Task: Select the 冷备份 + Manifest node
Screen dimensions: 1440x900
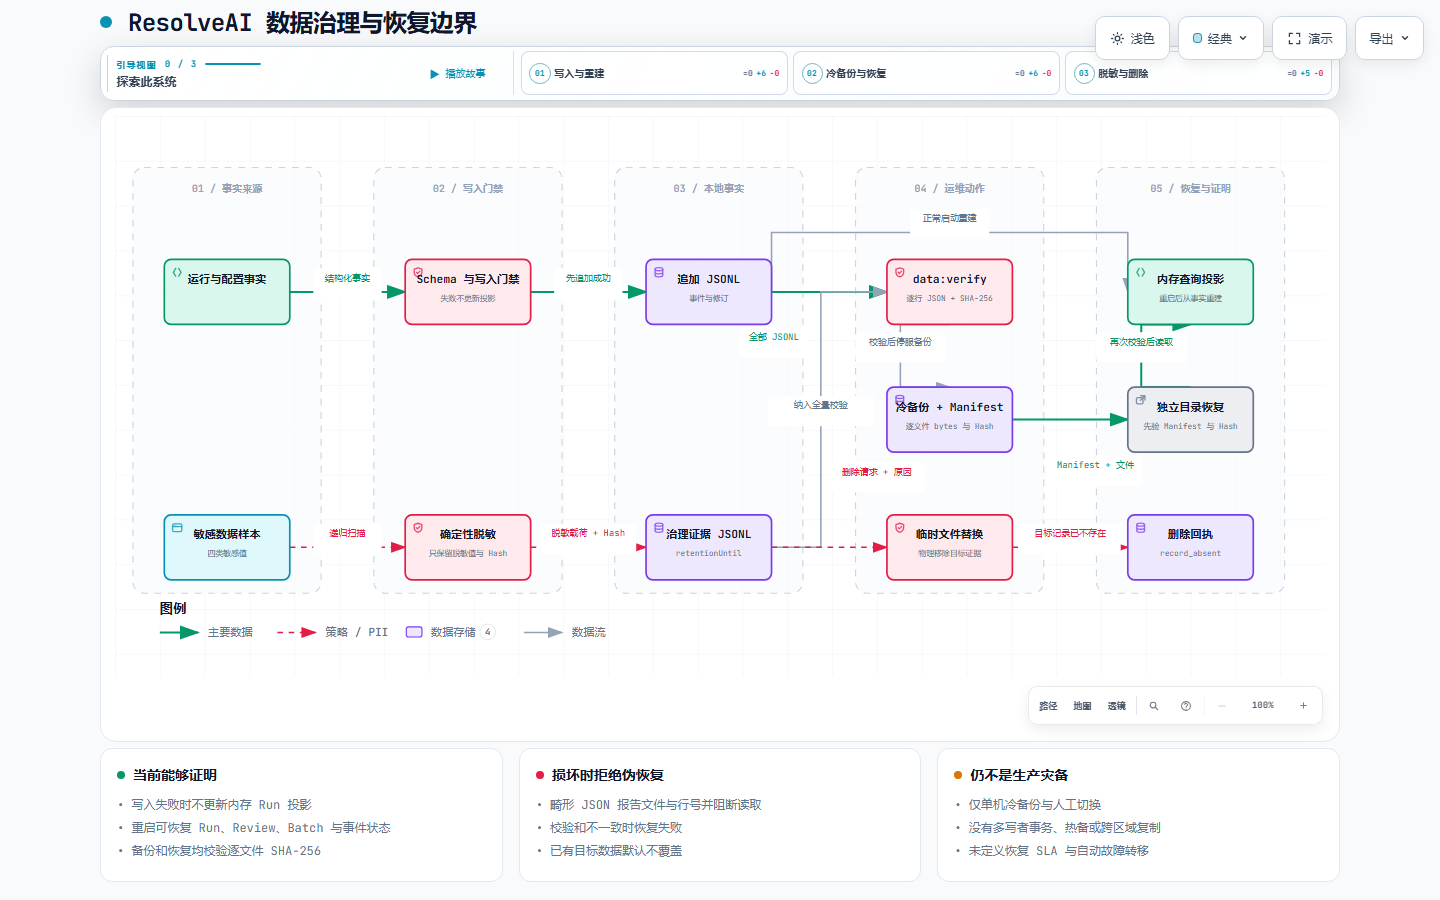Action: tap(950, 420)
